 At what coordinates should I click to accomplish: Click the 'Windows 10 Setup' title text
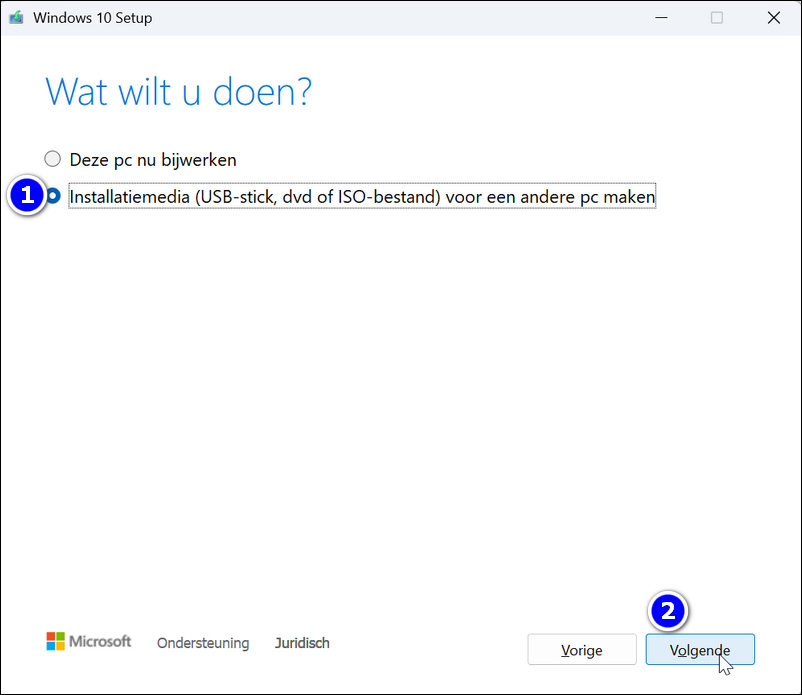point(93,18)
